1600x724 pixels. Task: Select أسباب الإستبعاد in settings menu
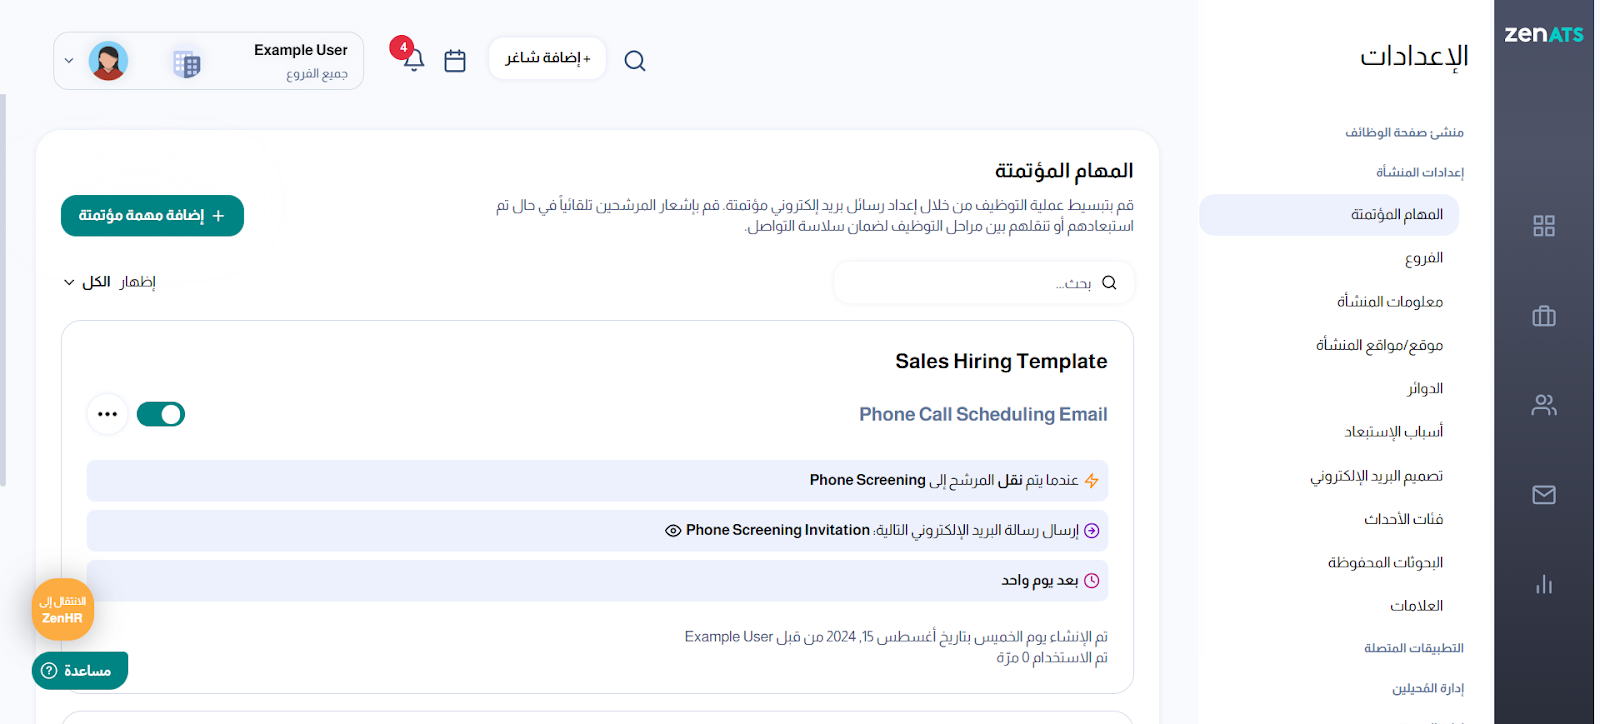point(1394,432)
